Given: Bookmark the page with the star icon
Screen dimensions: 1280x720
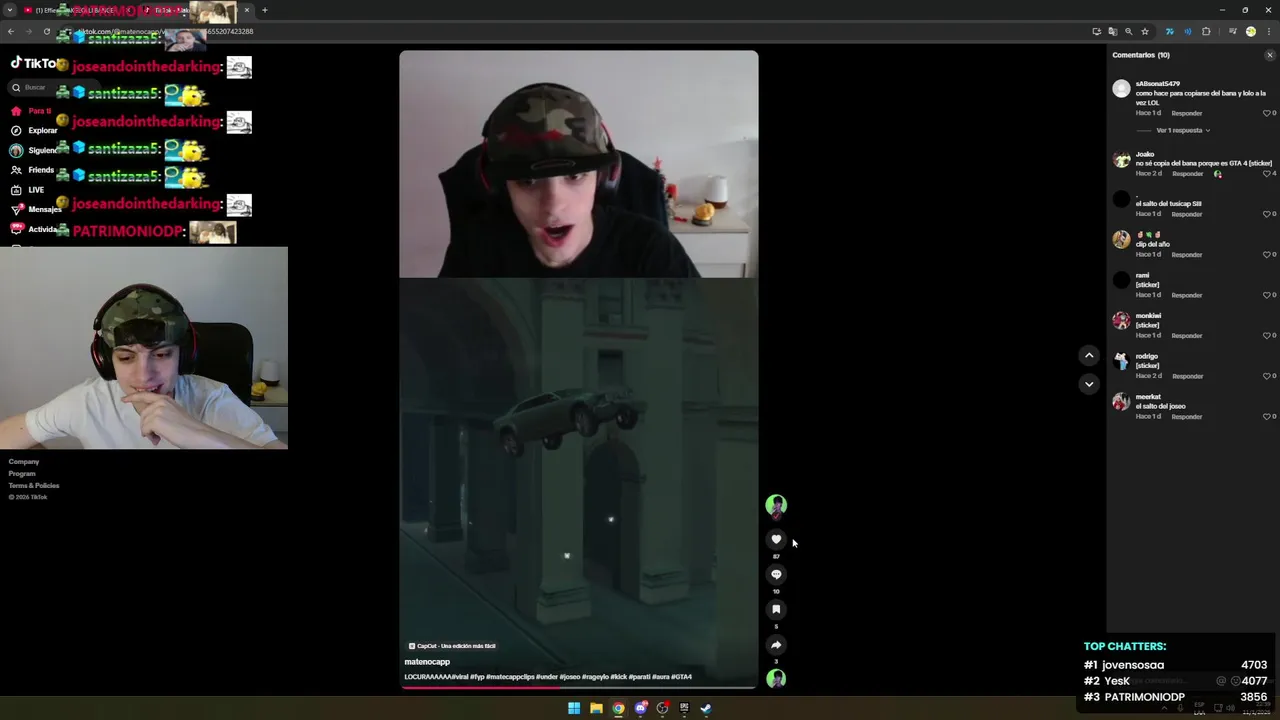Looking at the screenshot, I should (1145, 31).
